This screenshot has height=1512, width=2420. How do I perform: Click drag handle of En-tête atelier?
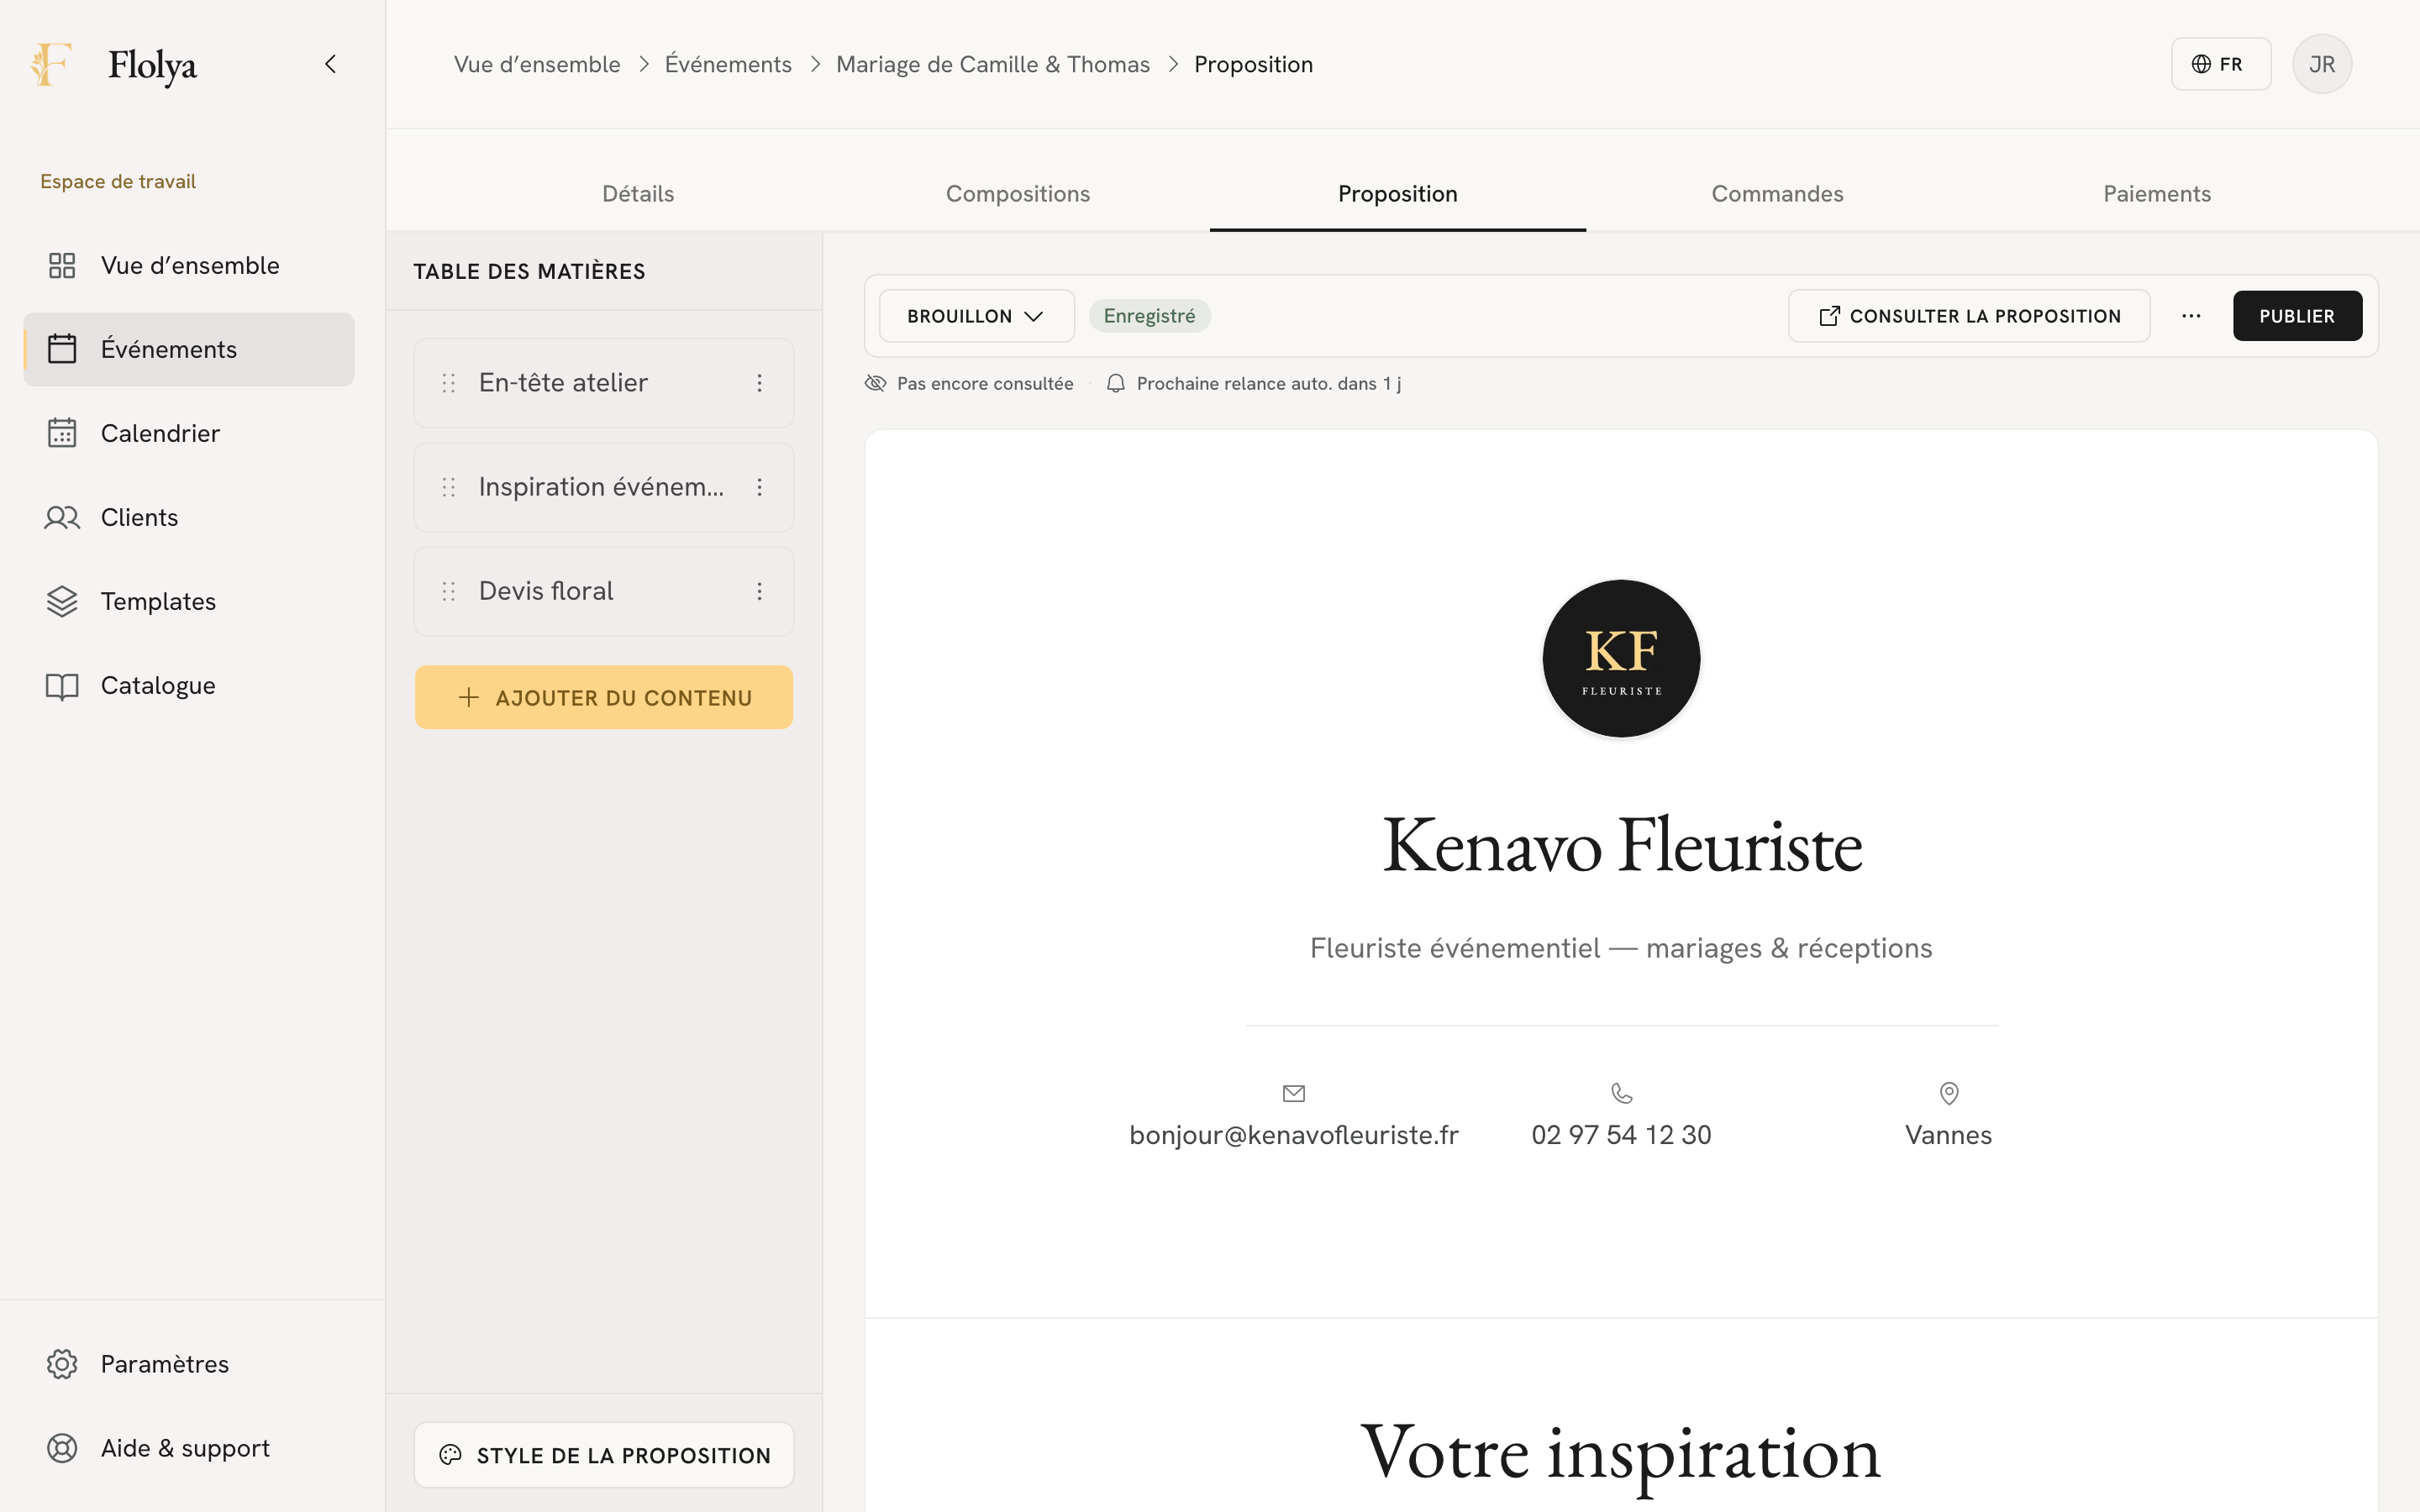449,383
